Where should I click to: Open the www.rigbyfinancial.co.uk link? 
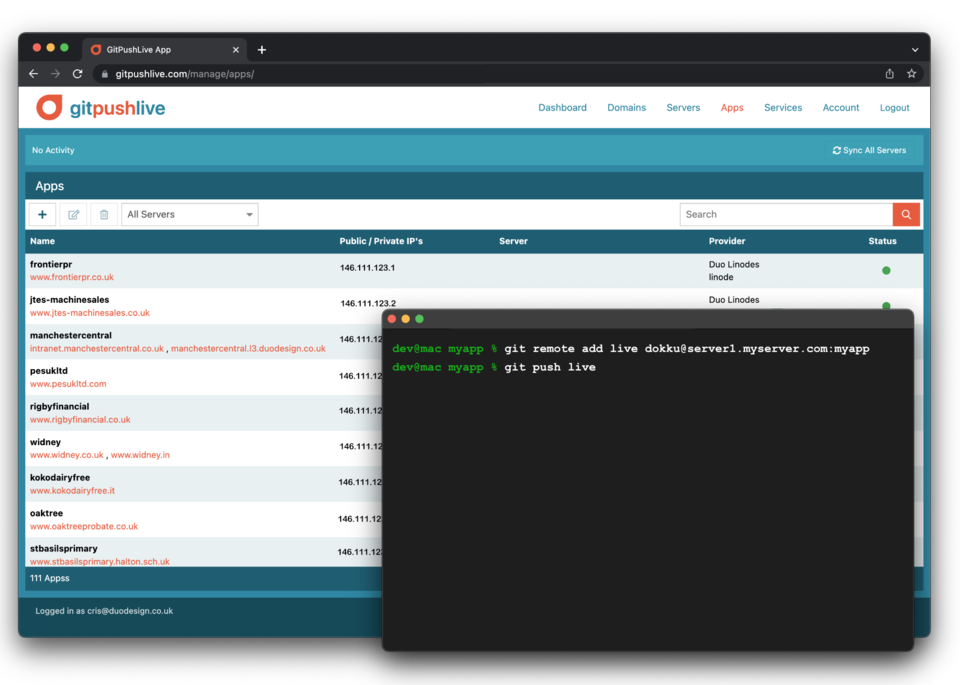[x=80, y=419]
